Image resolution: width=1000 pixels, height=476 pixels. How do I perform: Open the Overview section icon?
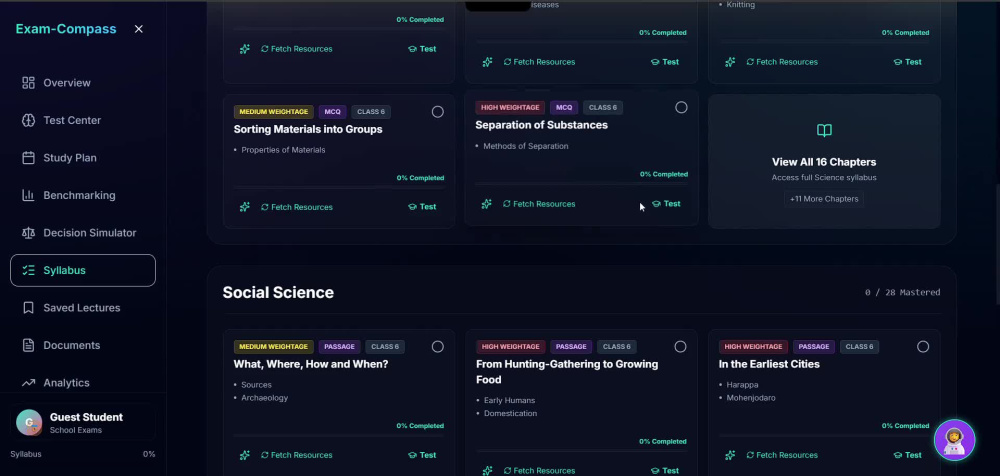tap(28, 83)
